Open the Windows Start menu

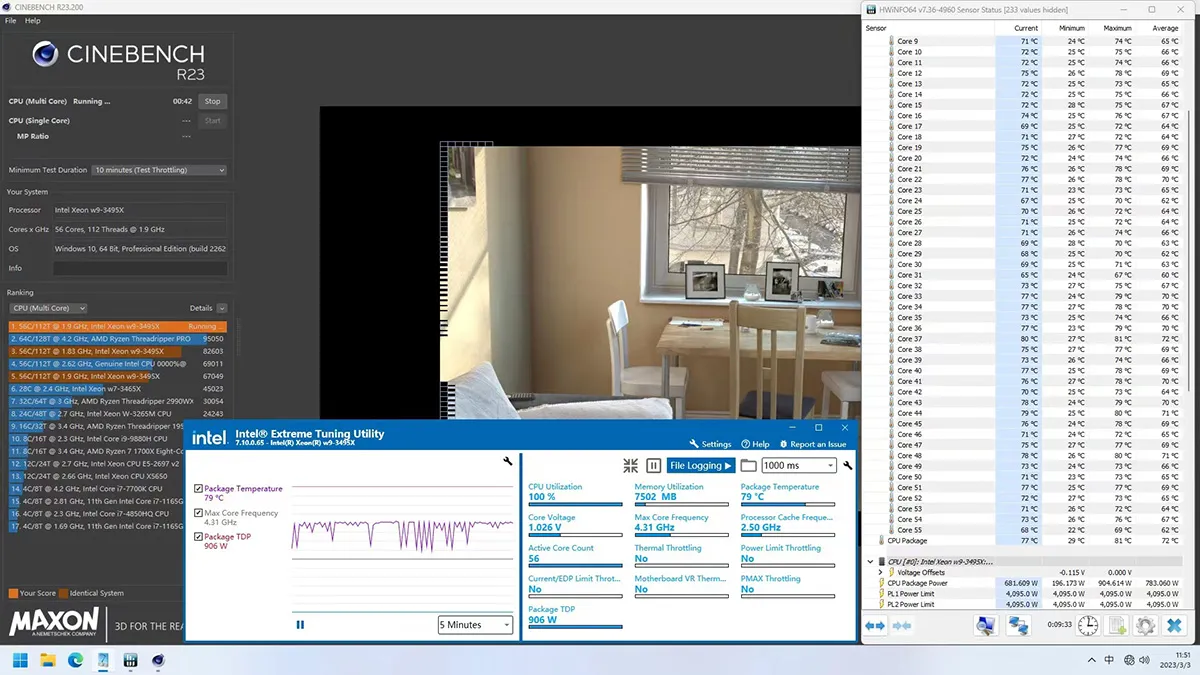(19, 660)
